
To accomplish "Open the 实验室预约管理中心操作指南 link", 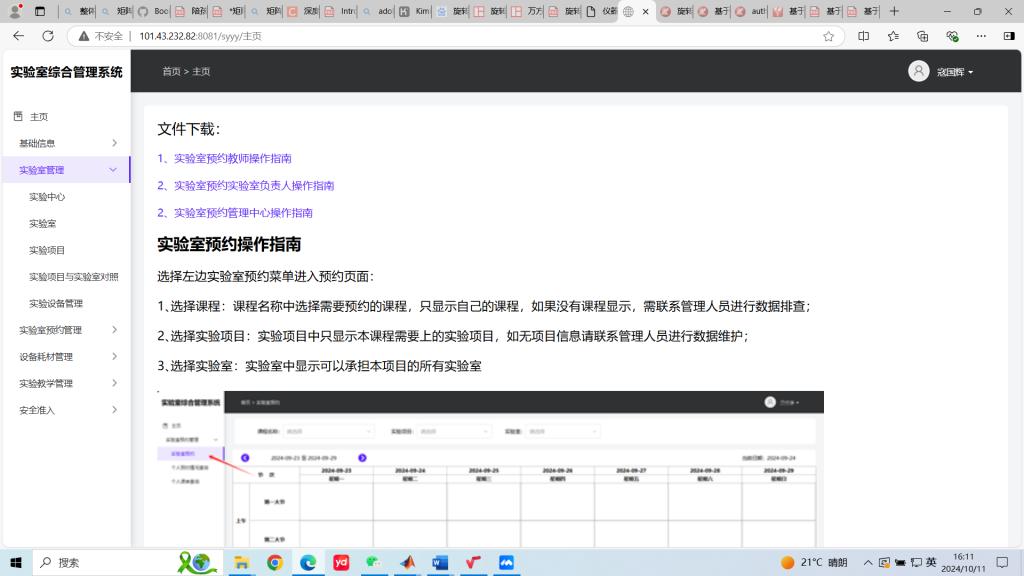I will 243,212.
